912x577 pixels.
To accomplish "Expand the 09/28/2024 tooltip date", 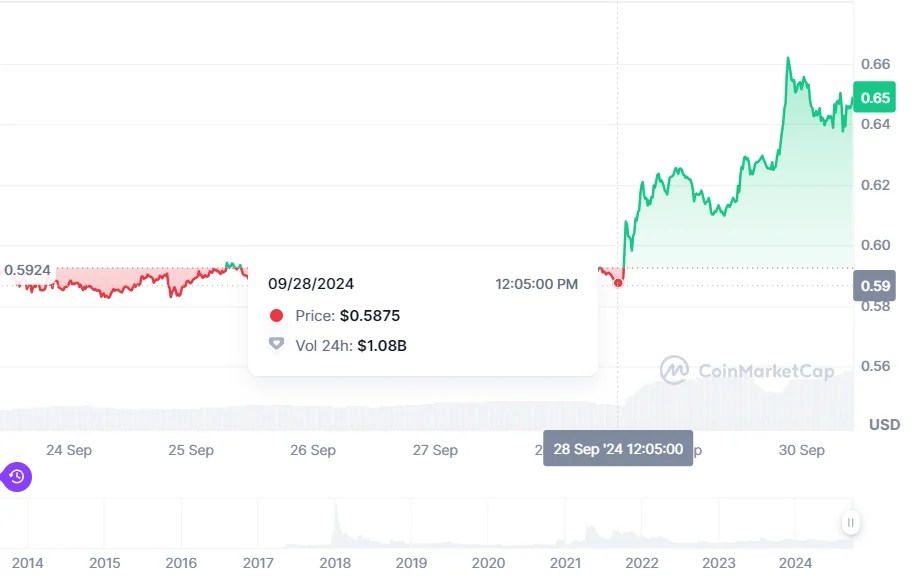I will (x=311, y=283).
